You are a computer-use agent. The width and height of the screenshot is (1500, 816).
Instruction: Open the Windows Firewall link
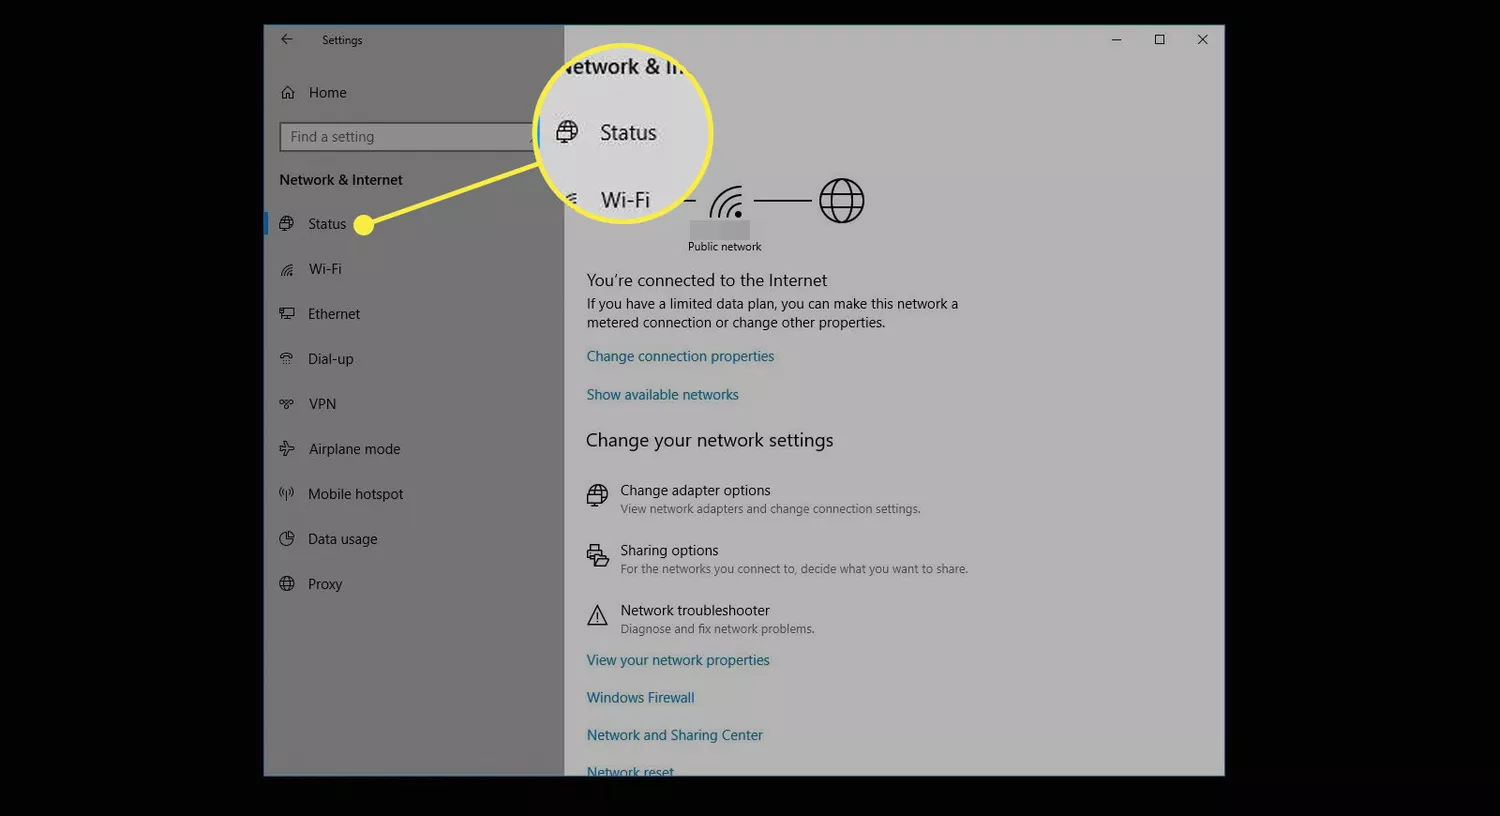point(640,698)
